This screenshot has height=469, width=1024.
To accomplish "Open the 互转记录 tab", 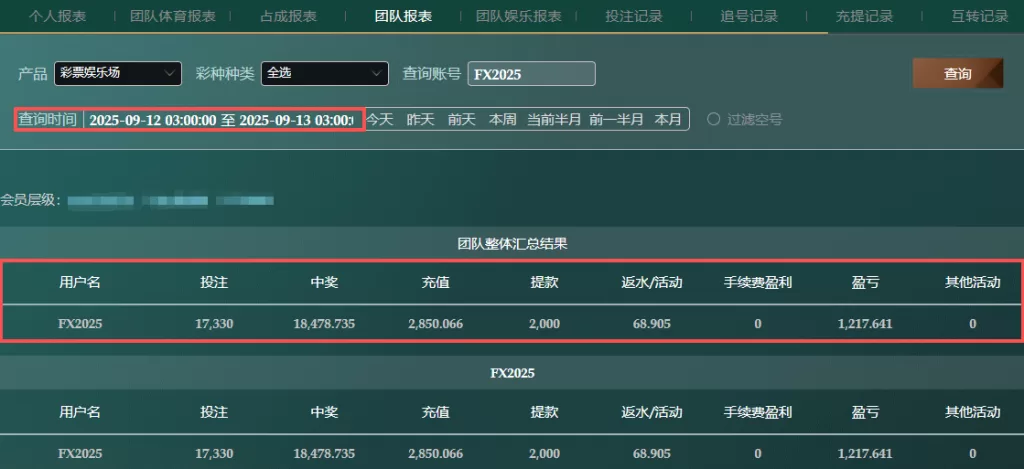I will [979, 16].
